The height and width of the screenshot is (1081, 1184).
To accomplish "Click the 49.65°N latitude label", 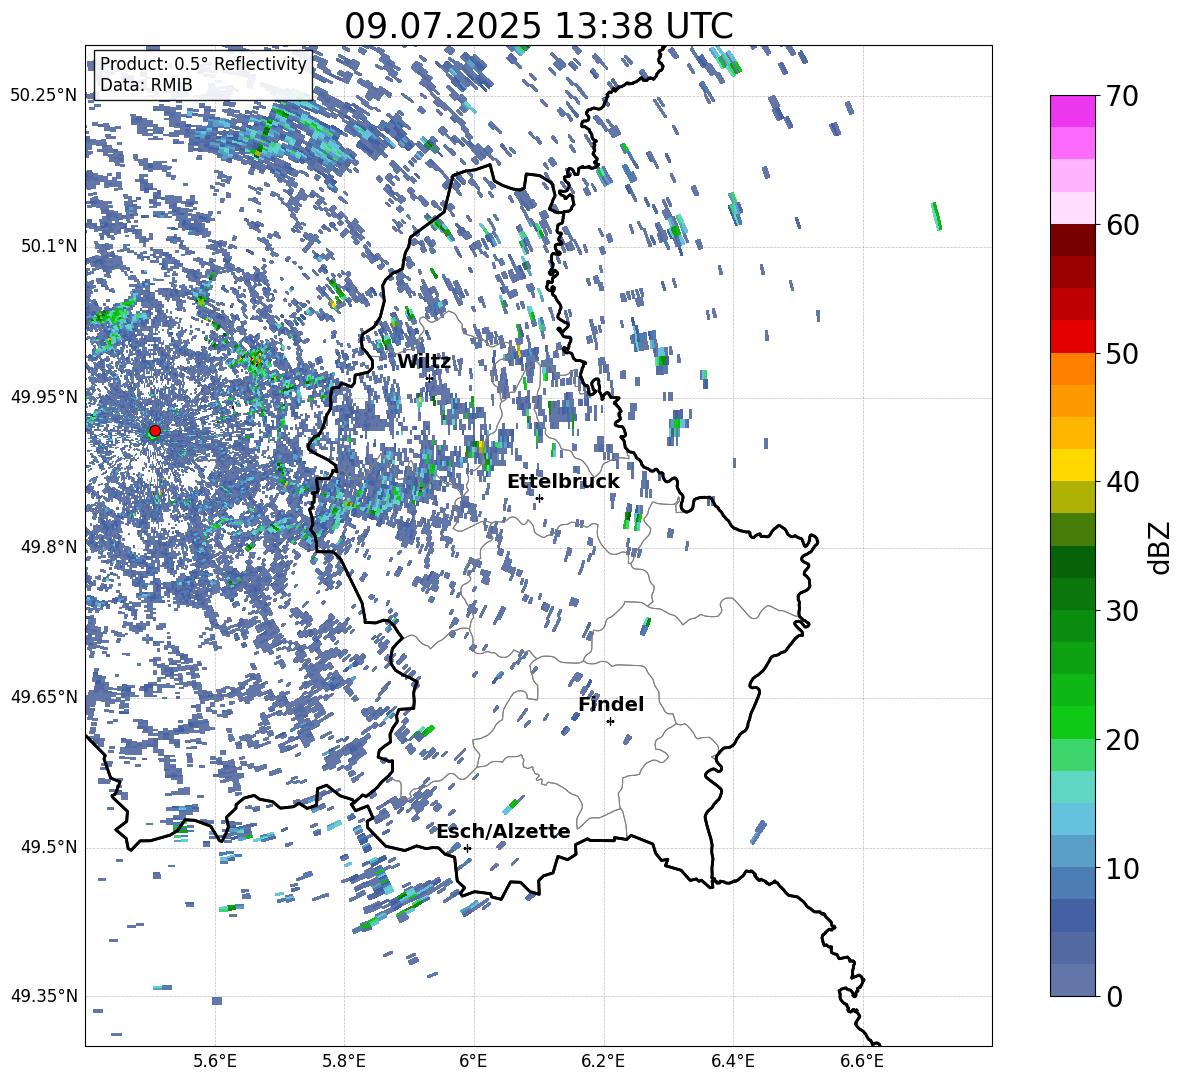I will [x=43, y=696].
